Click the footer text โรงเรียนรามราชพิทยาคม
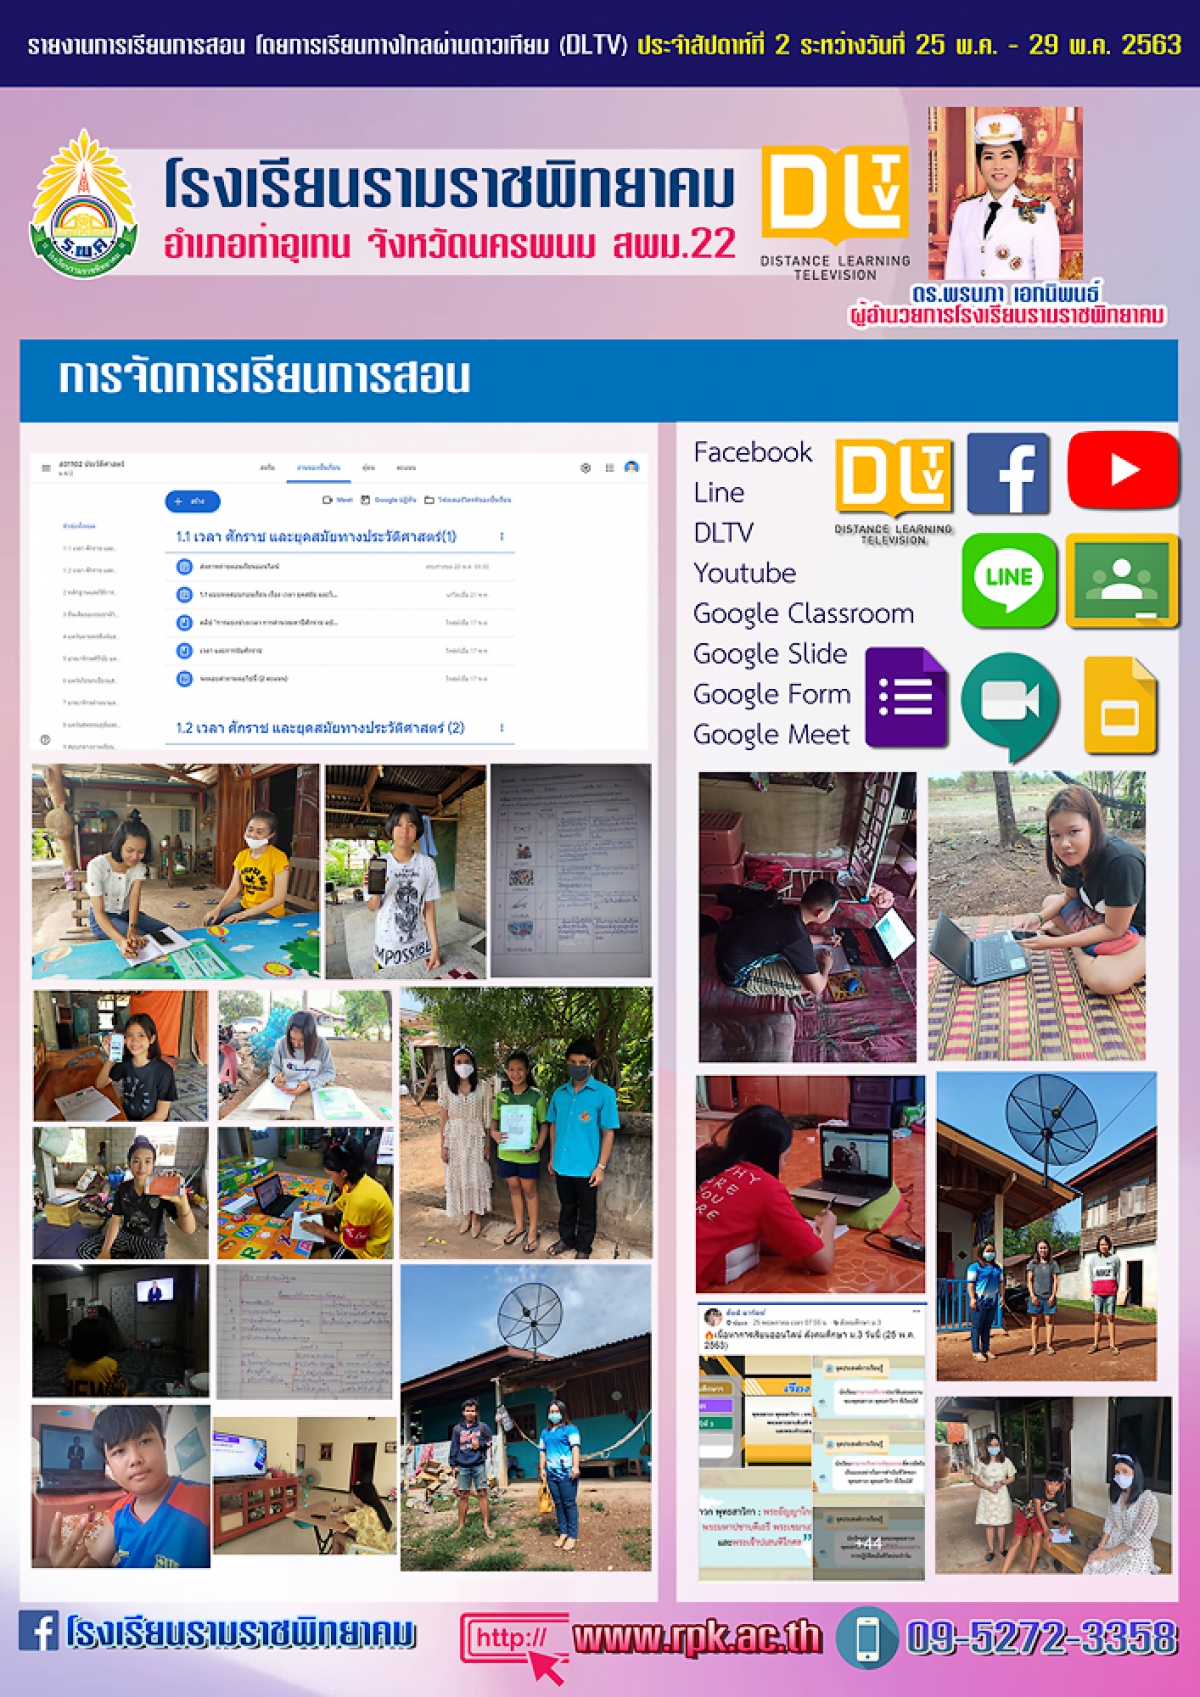Viewport: 1200px width, 1697px height. (x=241, y=1632)
